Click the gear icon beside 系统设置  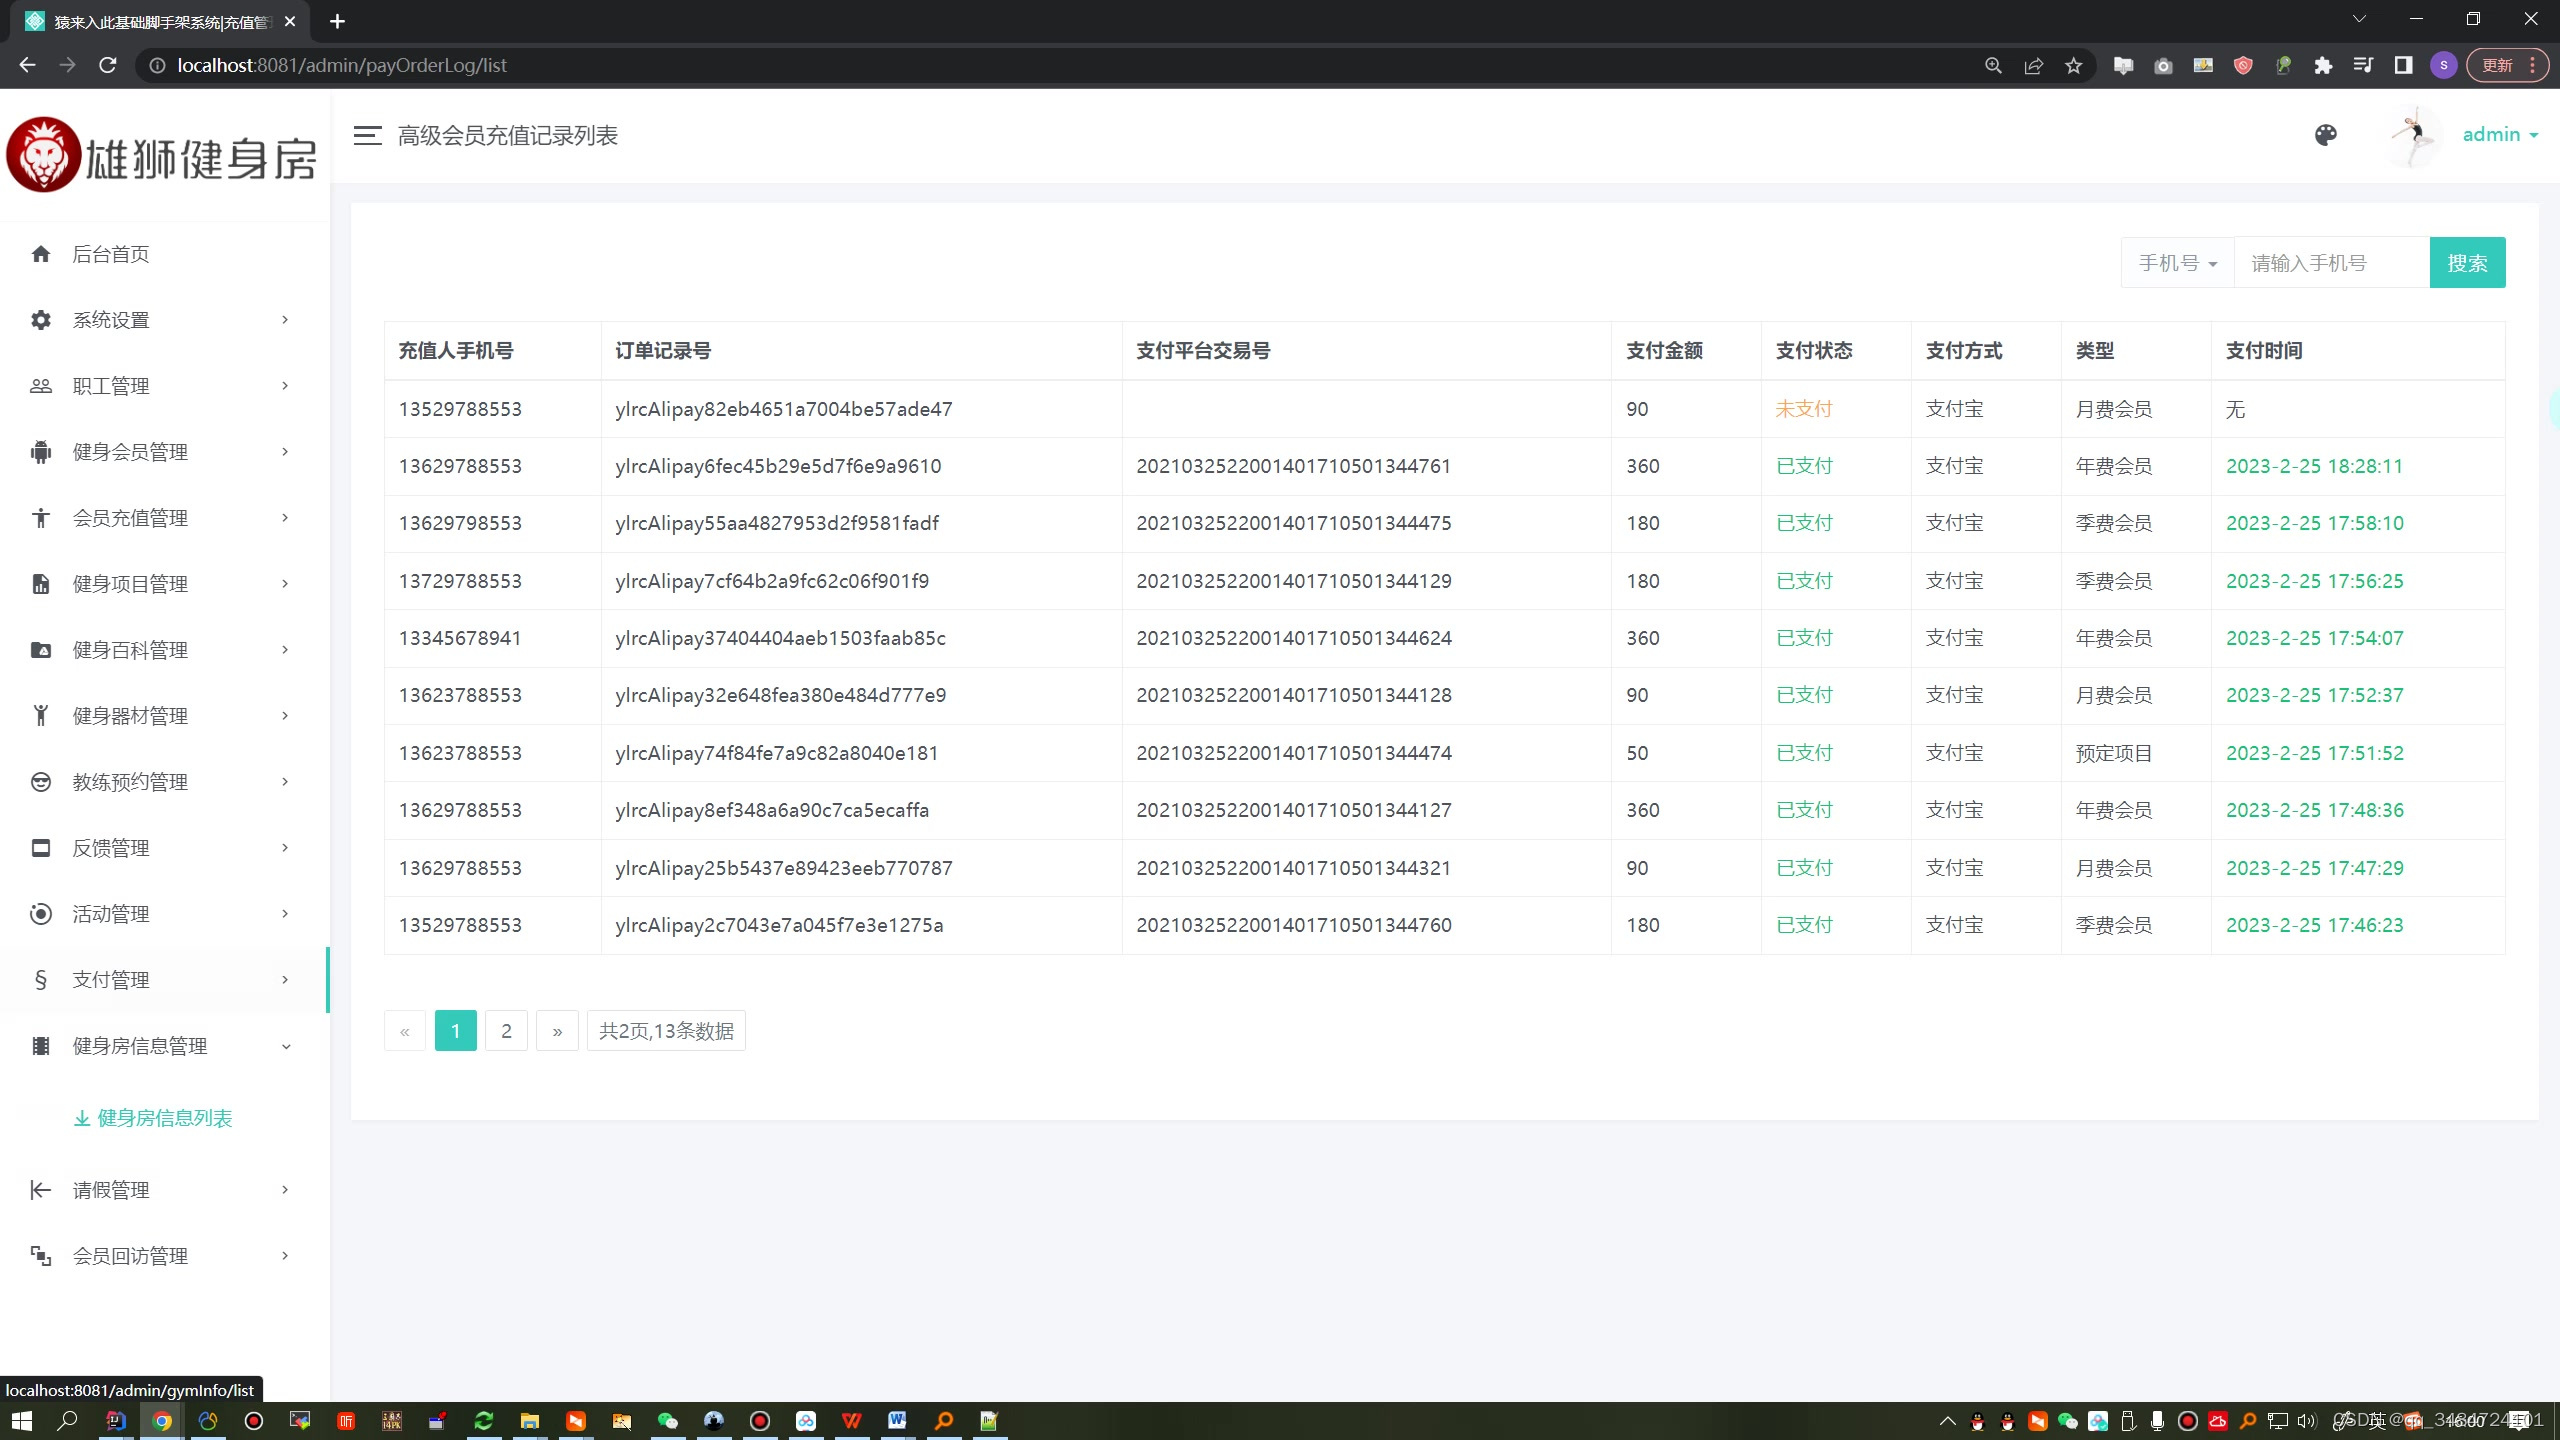41,320
